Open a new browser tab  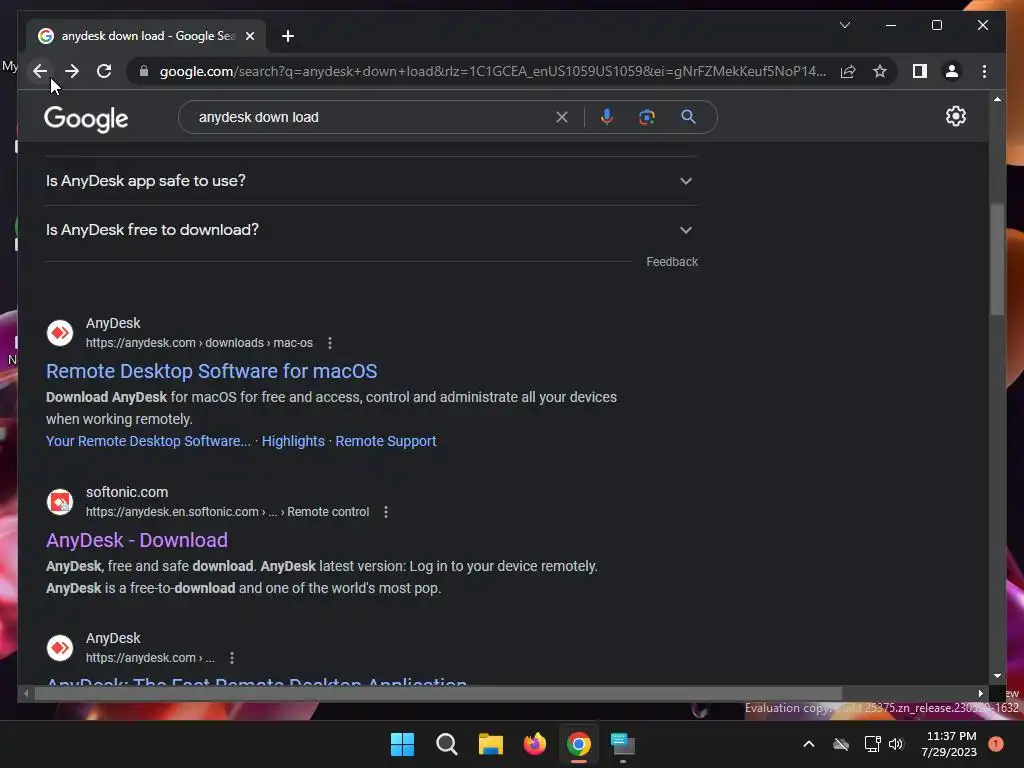288,36
